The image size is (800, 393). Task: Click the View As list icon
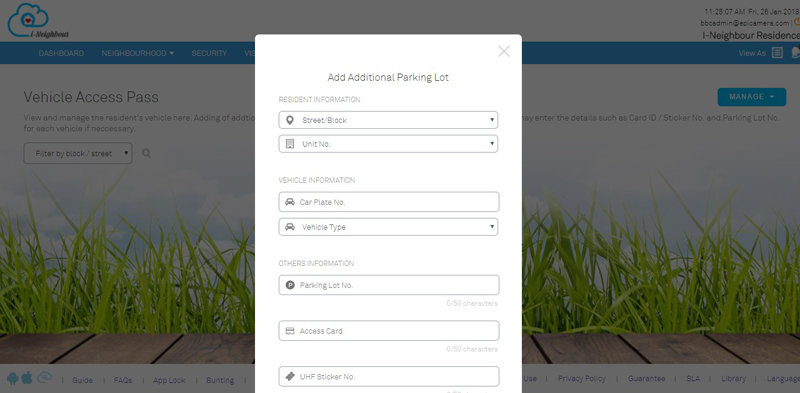pos(777,53)
